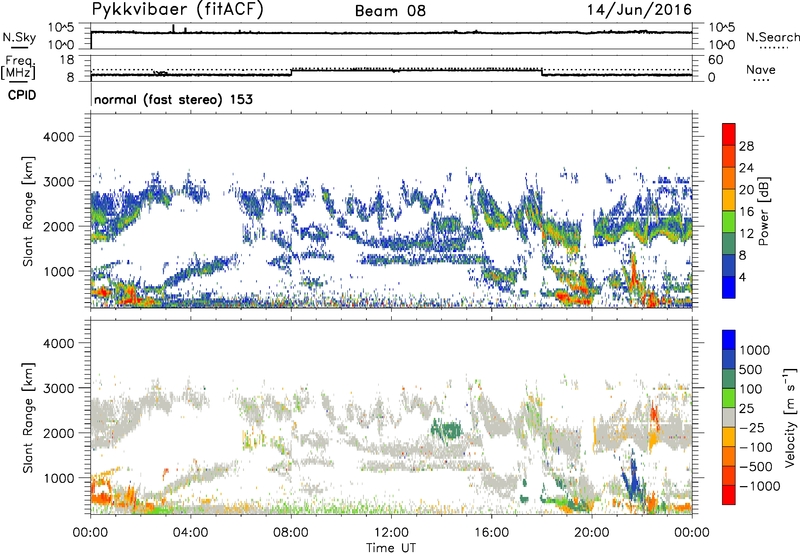The height and width of the screenshot is (554, 800).
Task: Click the -1000 value on velocity scale
Action: [x=759, y=486]
